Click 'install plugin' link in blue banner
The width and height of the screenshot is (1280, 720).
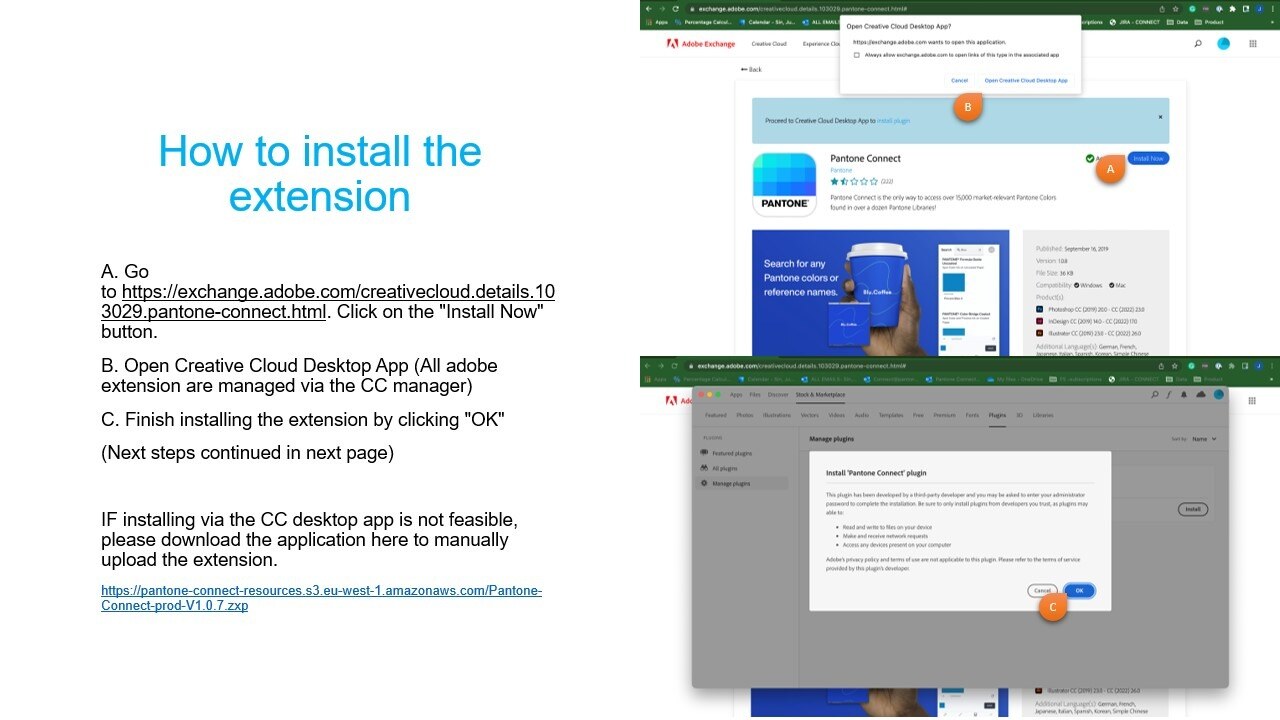(x=894, y=120)
